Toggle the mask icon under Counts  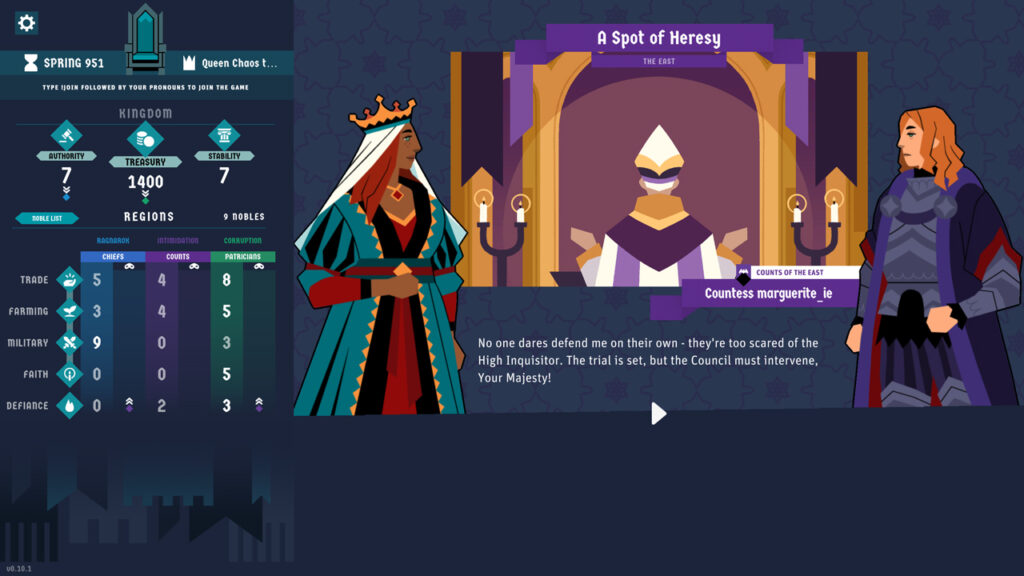click(194, 266)
